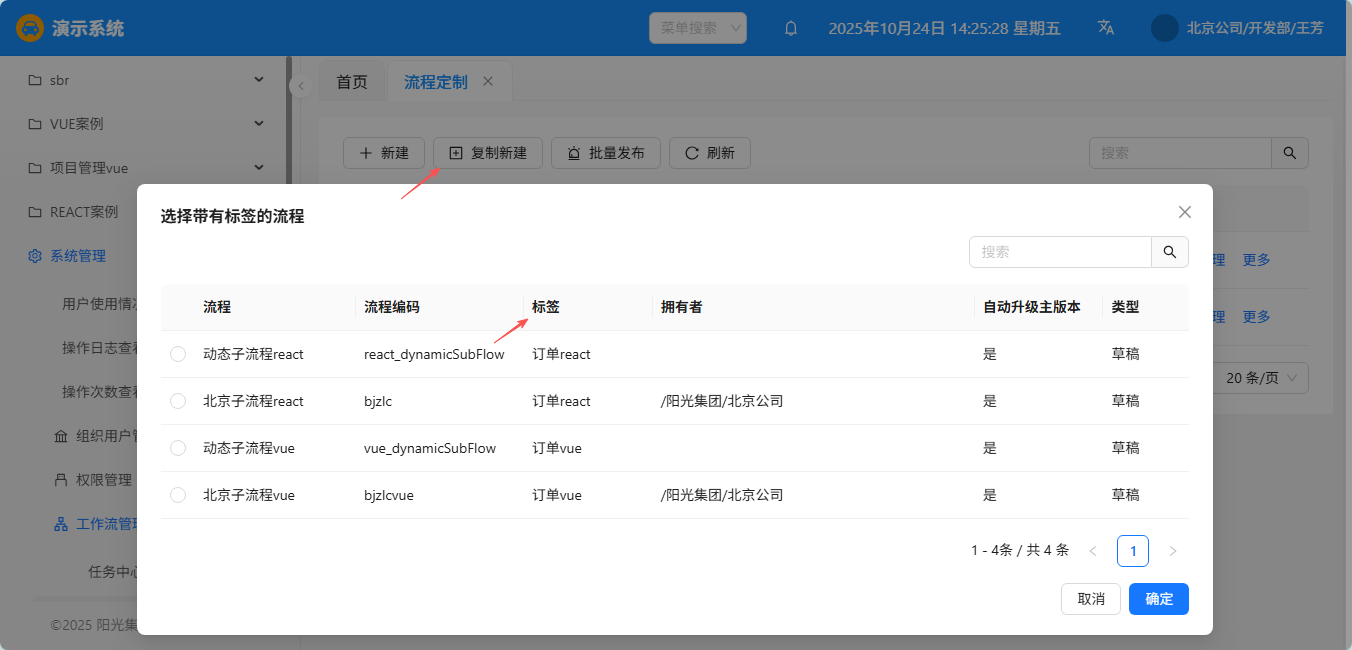
Task: Open the 菜单搜索 dropdown
Action: 698,28
